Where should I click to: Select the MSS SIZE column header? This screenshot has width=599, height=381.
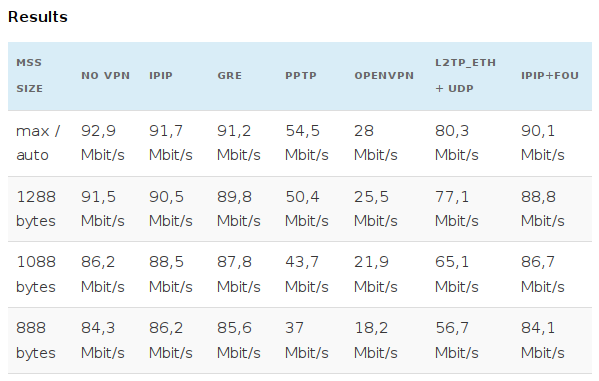click(29, 76)
